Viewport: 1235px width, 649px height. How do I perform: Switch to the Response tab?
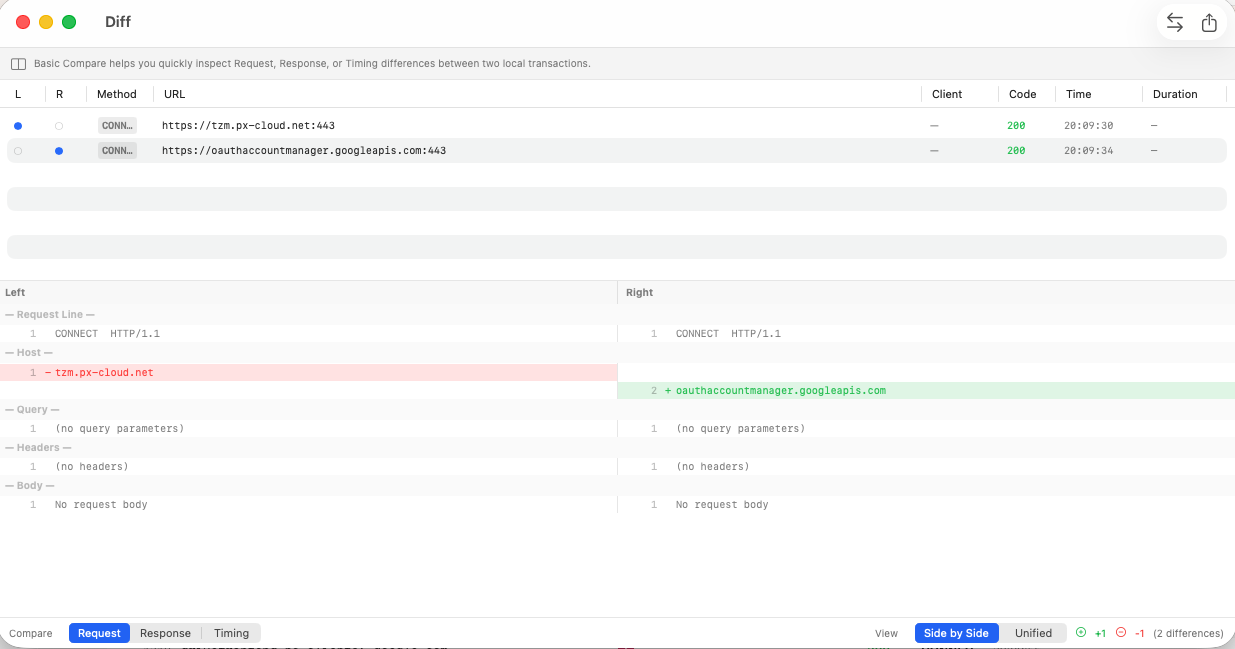(165, 633)
